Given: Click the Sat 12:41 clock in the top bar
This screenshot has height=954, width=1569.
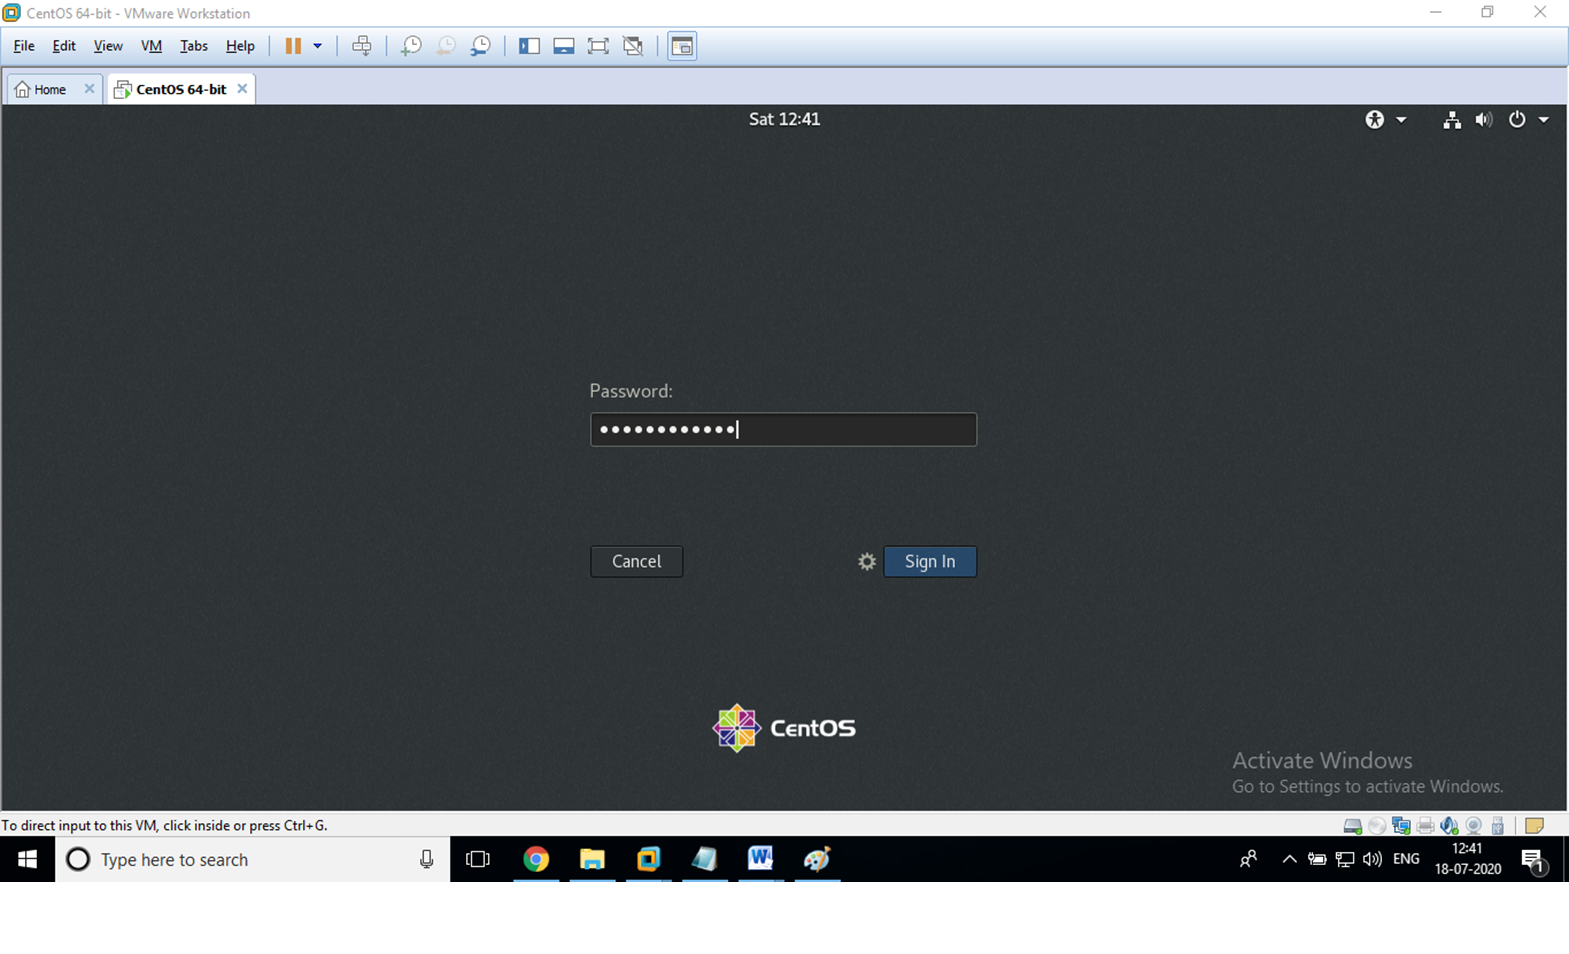Looking at the screenshot, I should click(x=784, y=119).
